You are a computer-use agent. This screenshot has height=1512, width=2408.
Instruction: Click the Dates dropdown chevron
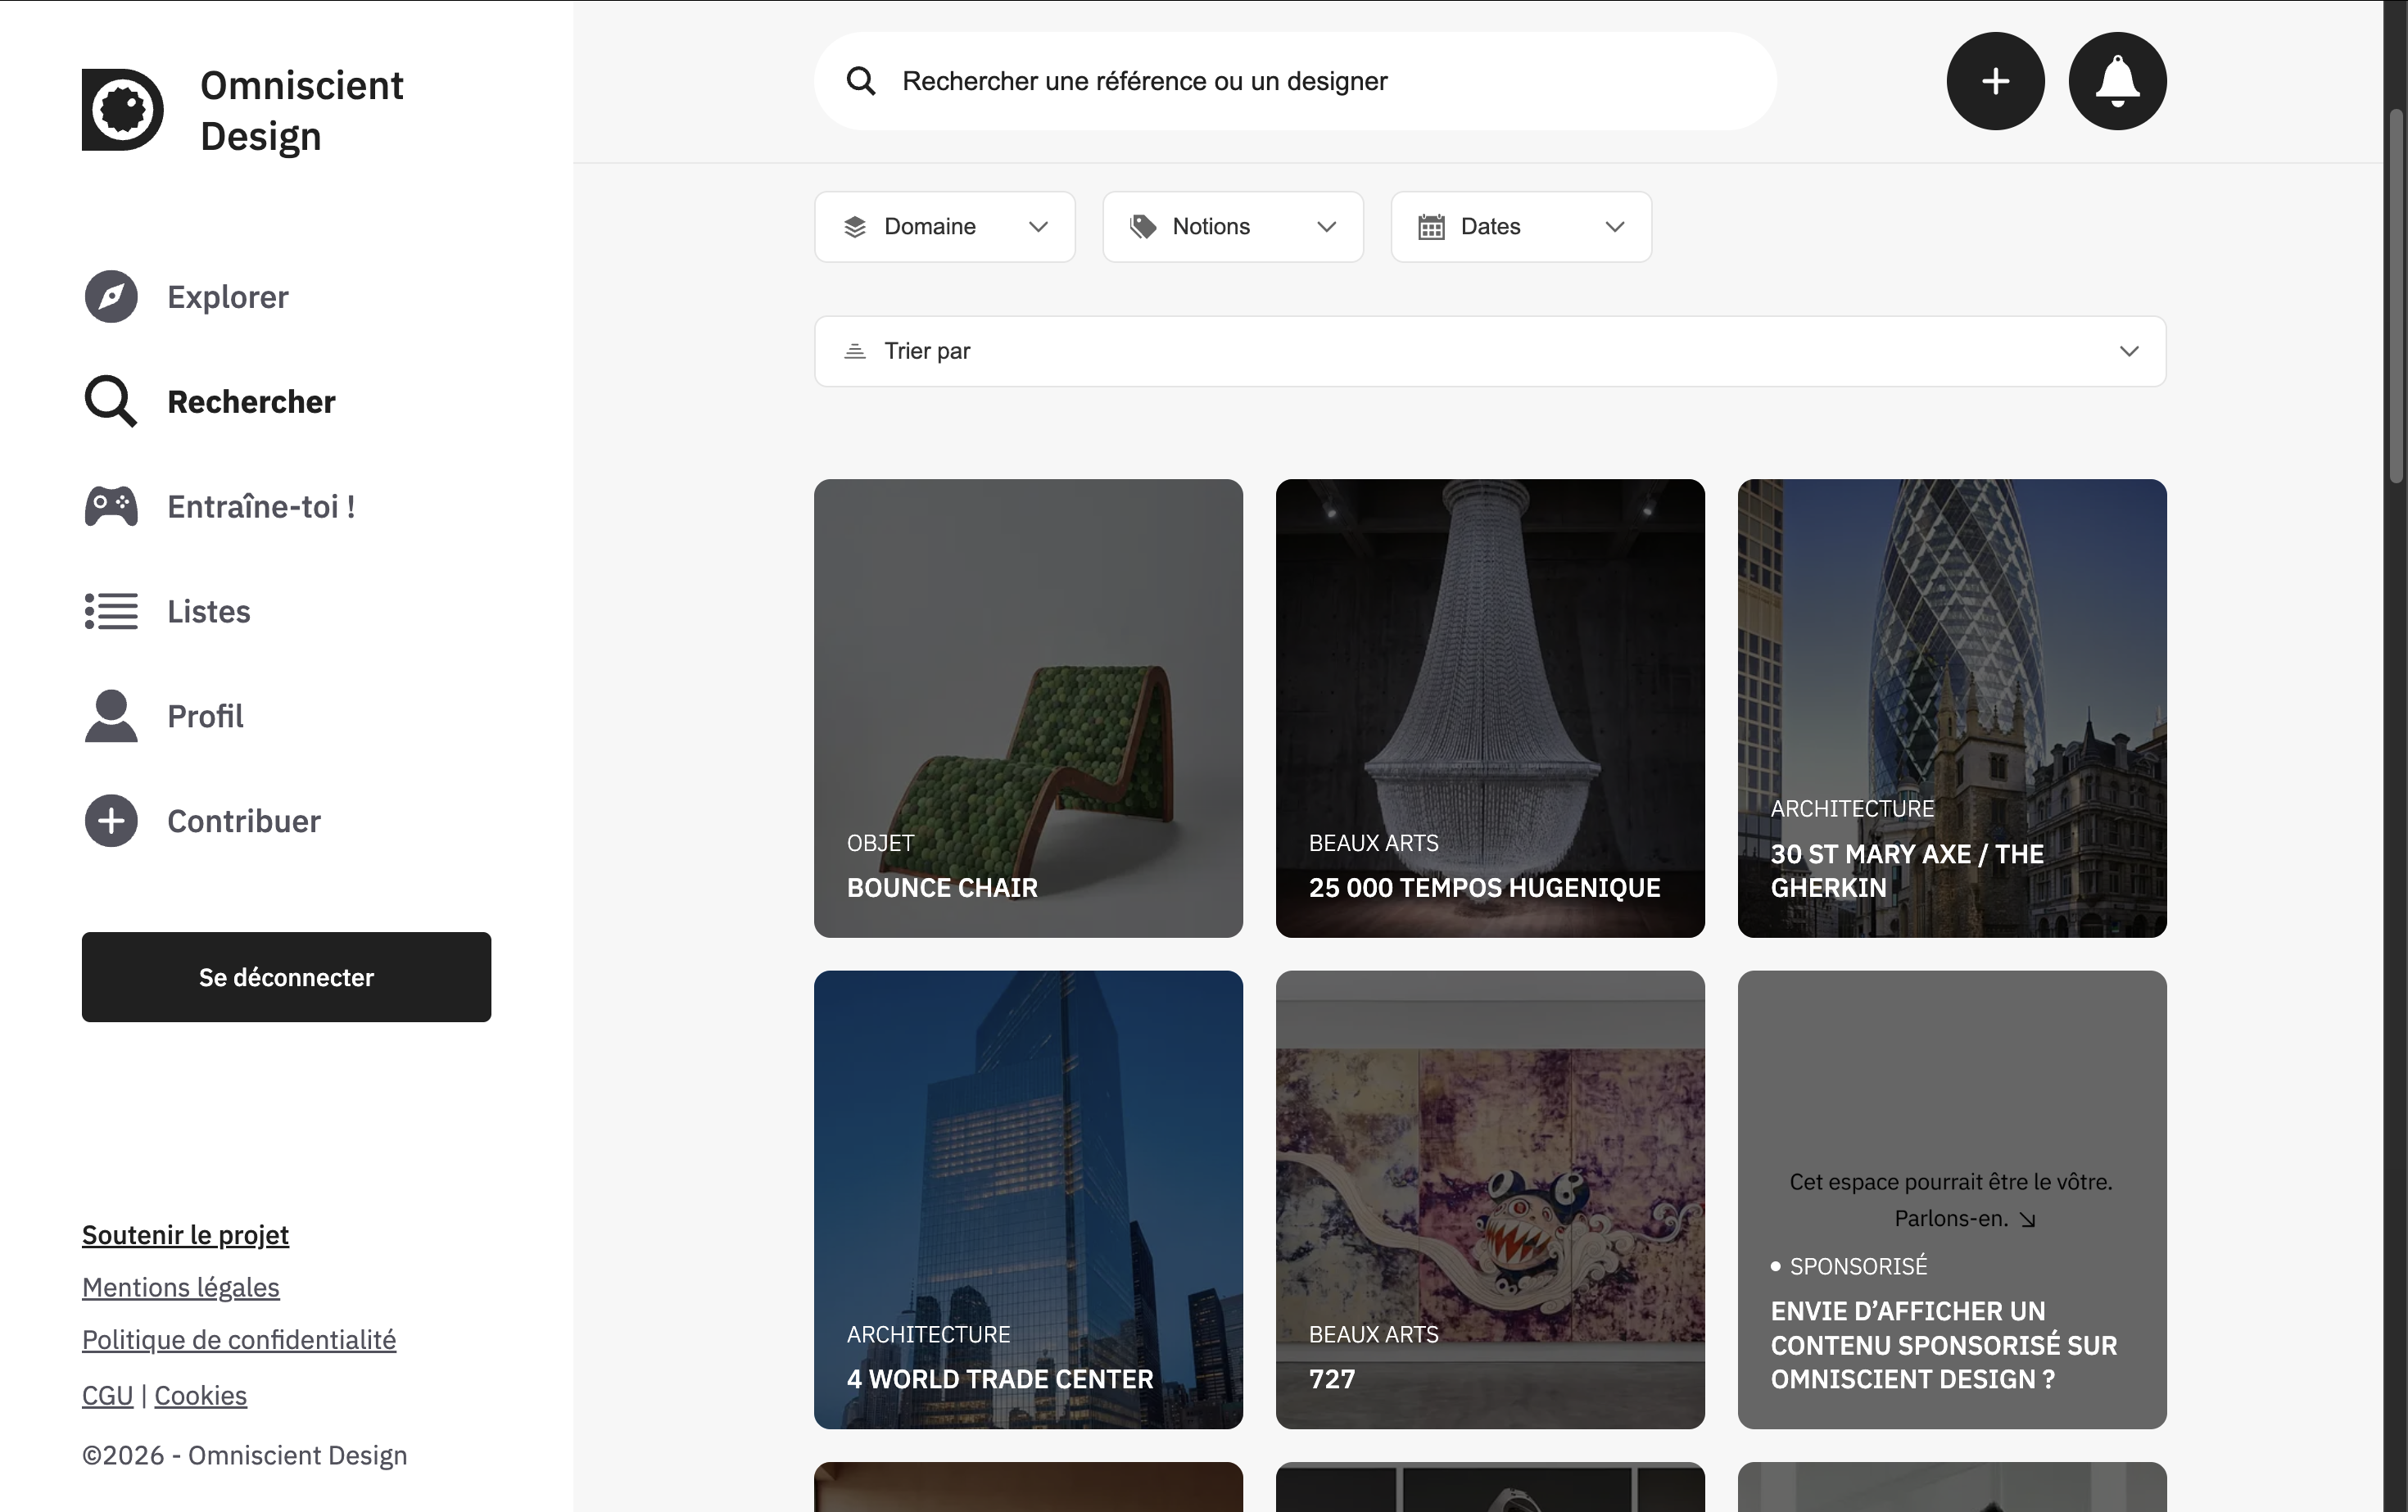[1615, 227]
